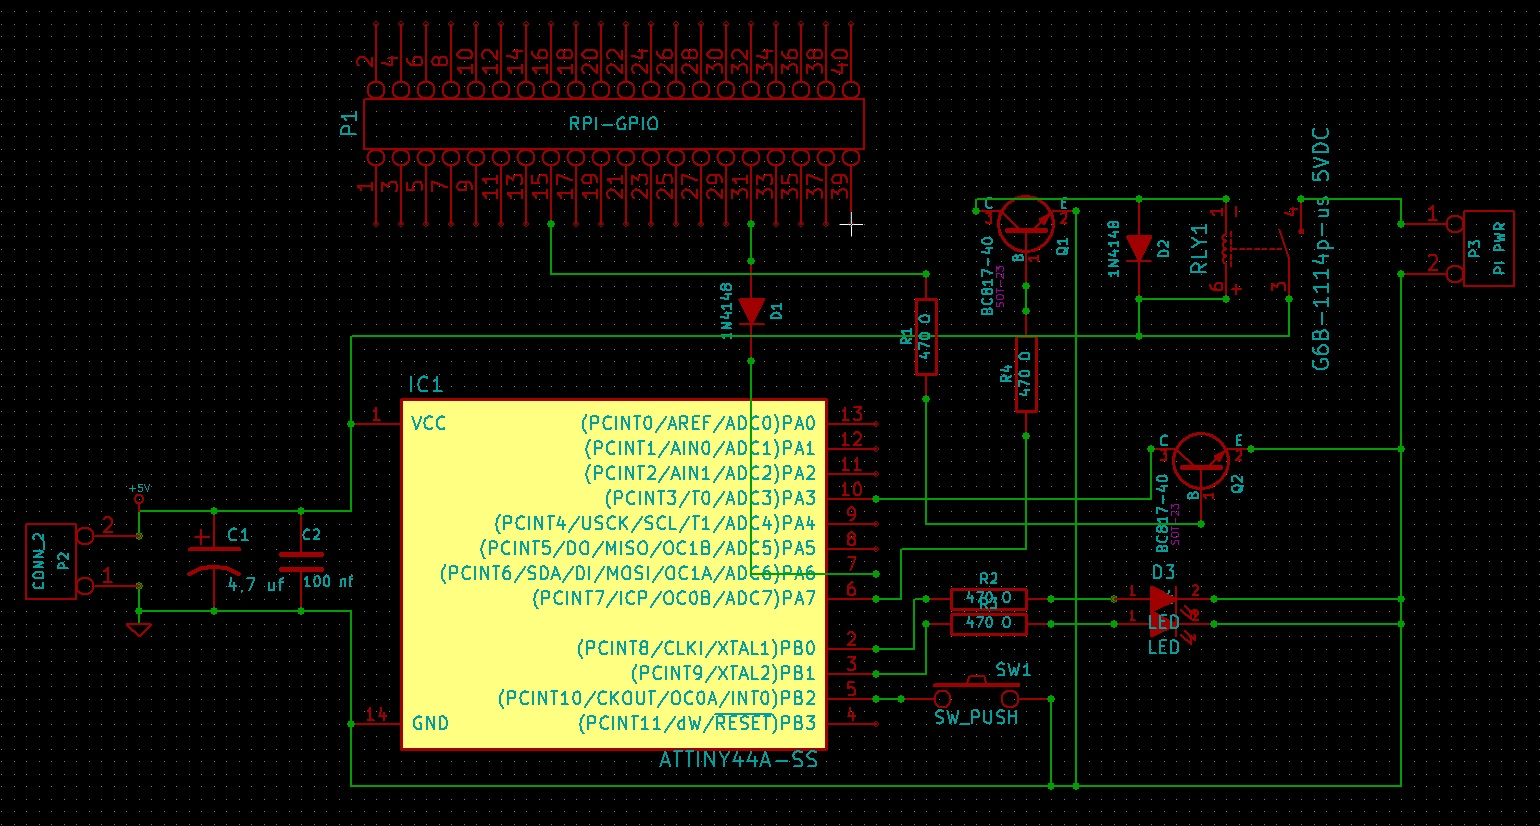Click the (PCINT3/T0/ADC3)PA3 pin label

711,498
